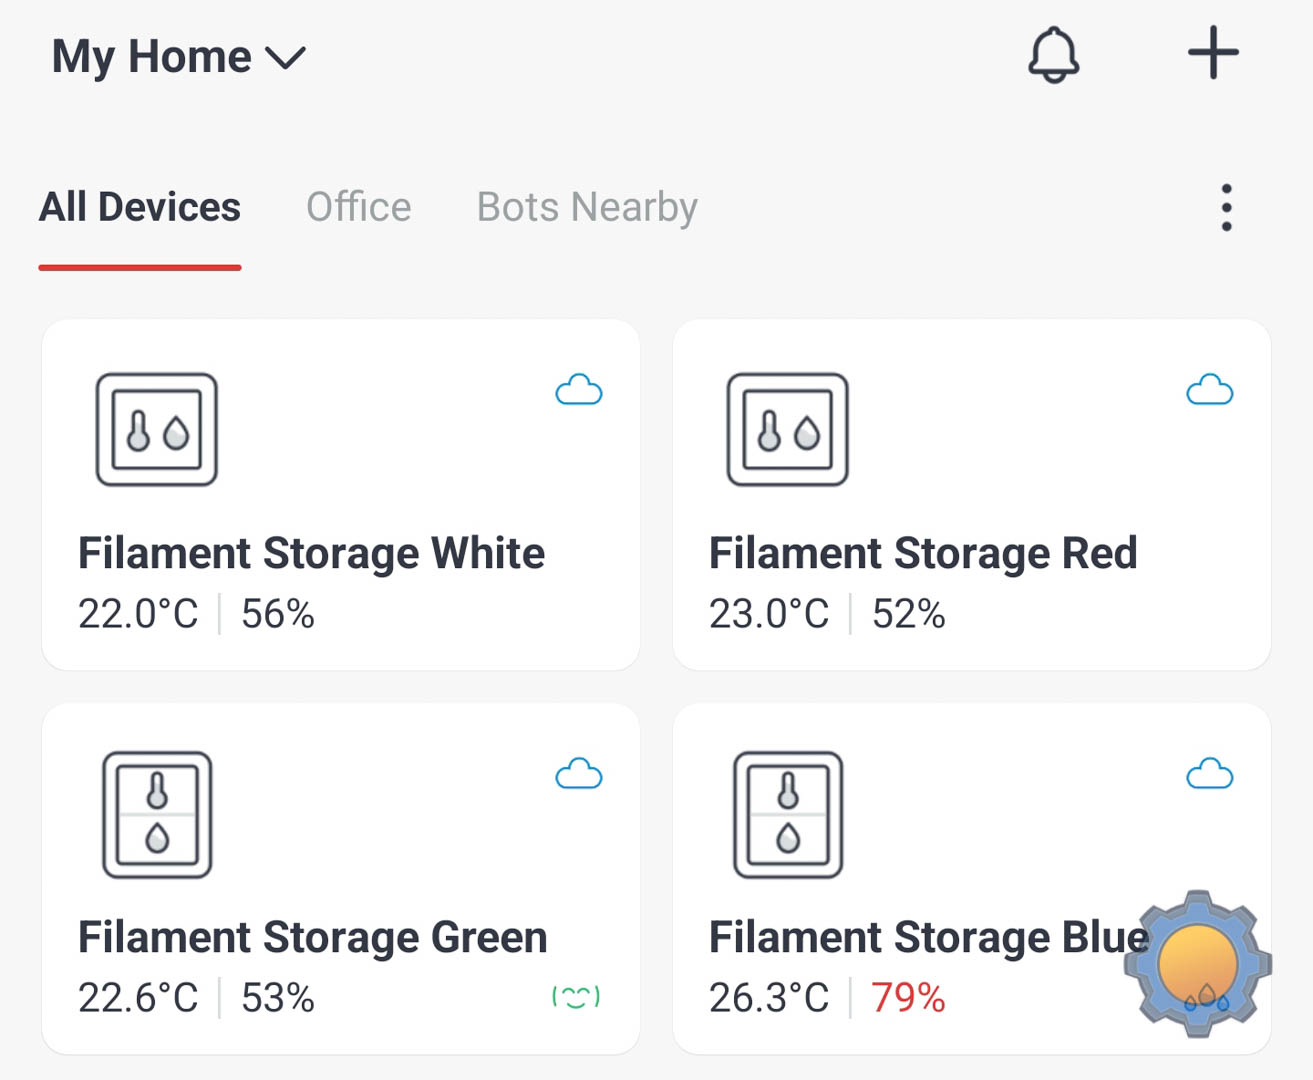The width and height of the screenshot is (1313, 1080).
Task: Click Filament Storage Green meter icon
Action: 157,815
